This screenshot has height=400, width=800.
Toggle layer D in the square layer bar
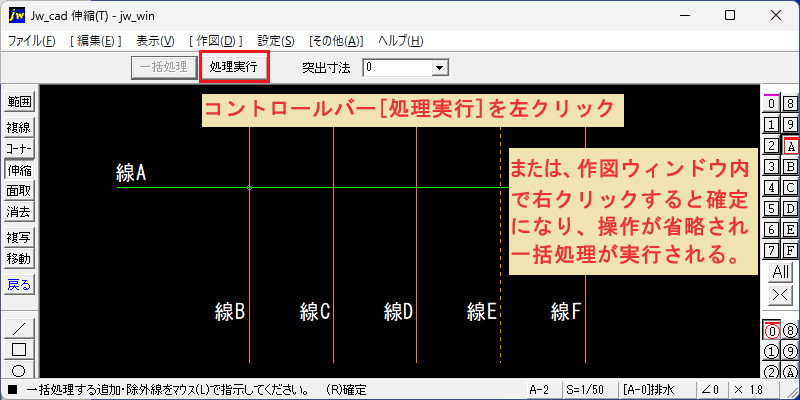point(790,209)
